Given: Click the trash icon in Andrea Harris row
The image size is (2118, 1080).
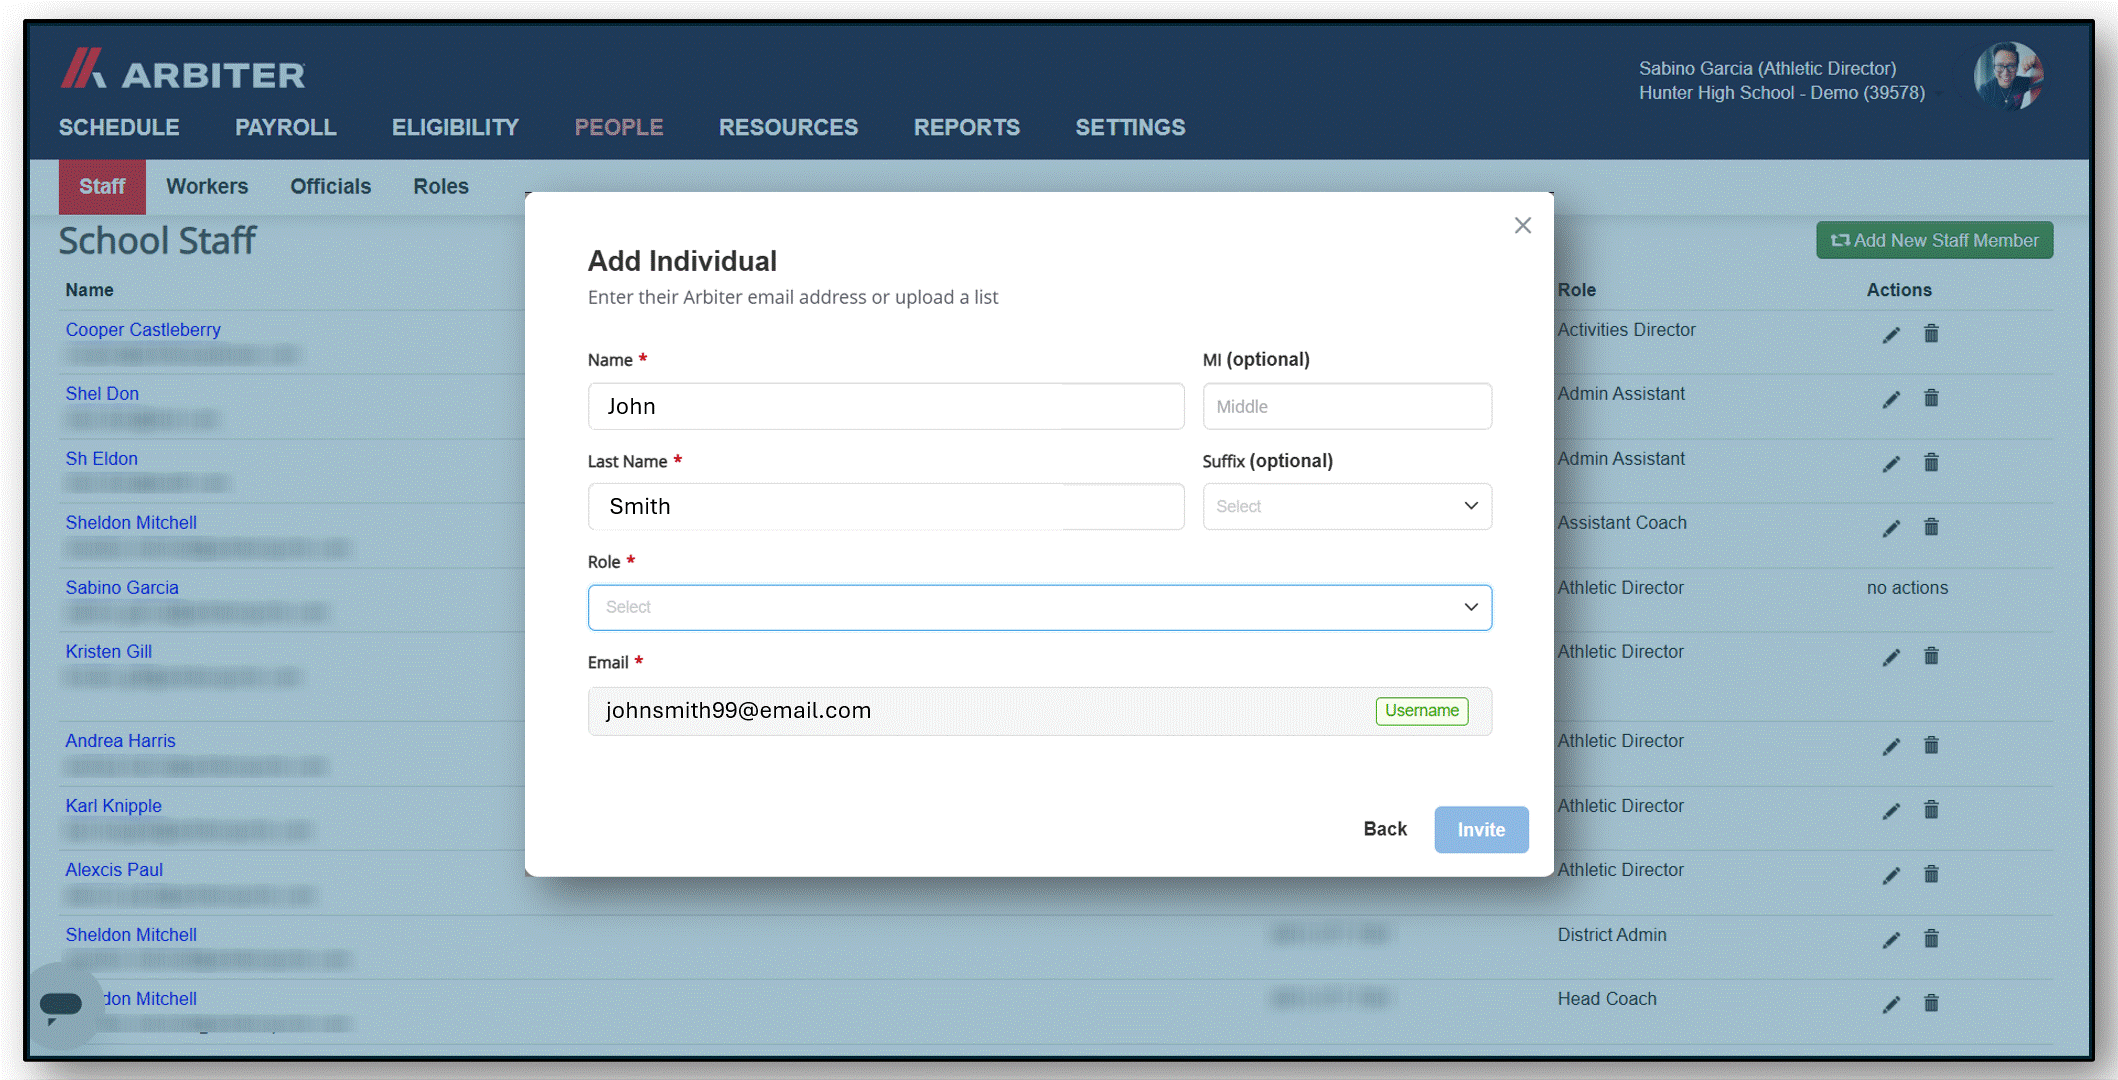Looking at the screenshot, I should (1931, 745).
